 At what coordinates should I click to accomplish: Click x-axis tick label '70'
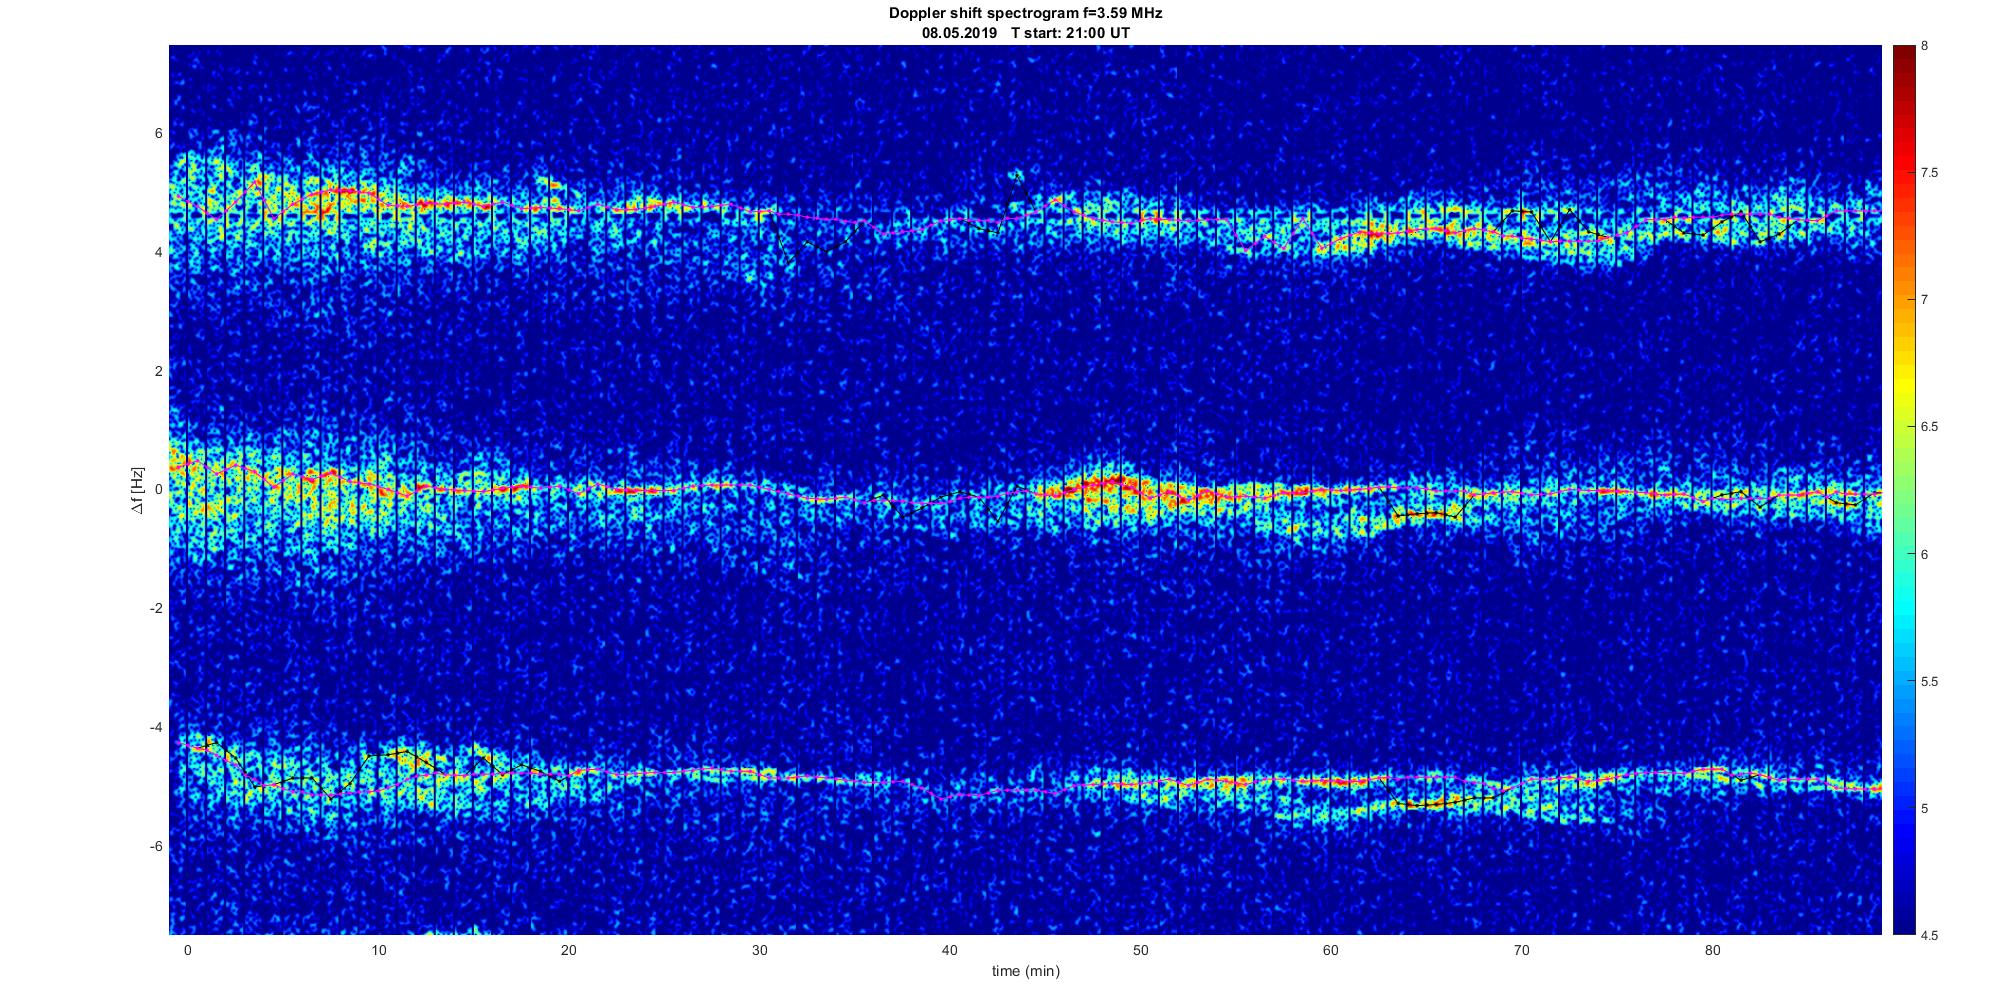(1521, 951)
